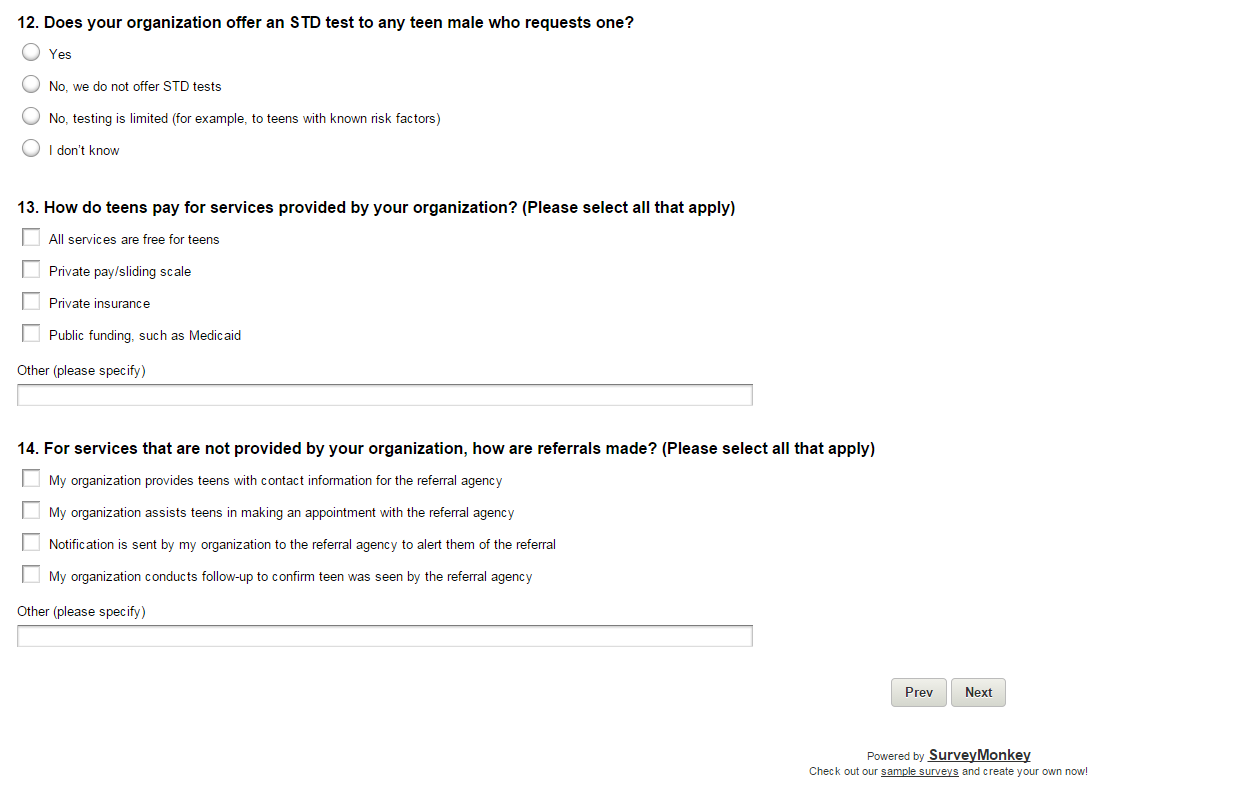
Task: Open the 'sample surveys' link
Action: [919, 771]
